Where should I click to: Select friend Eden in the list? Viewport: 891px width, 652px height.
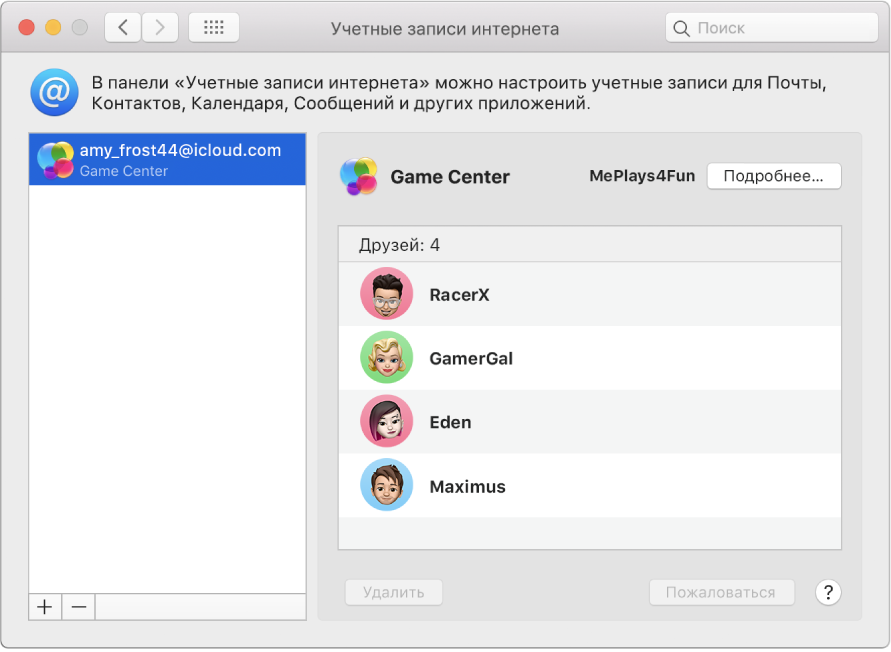pyautogui.click(x=589, y=422)
